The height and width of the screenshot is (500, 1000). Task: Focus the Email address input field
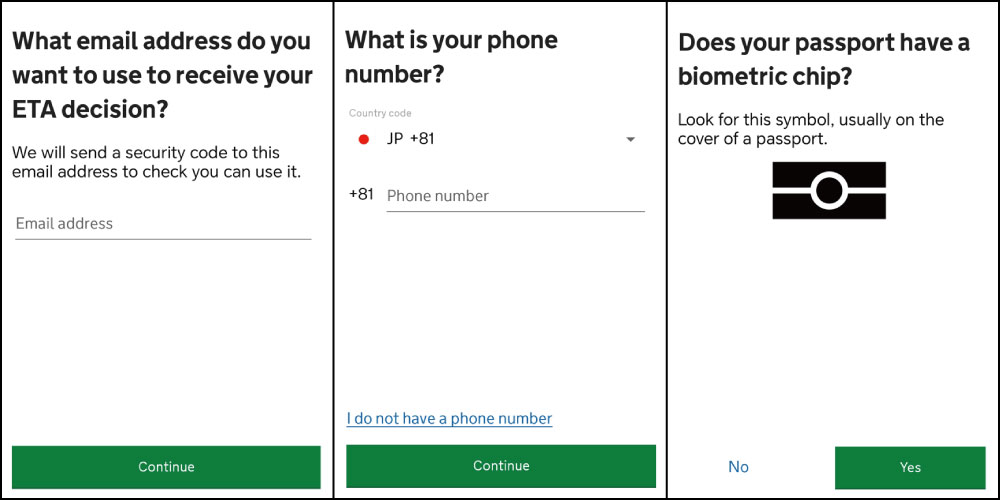pos(163,224)
